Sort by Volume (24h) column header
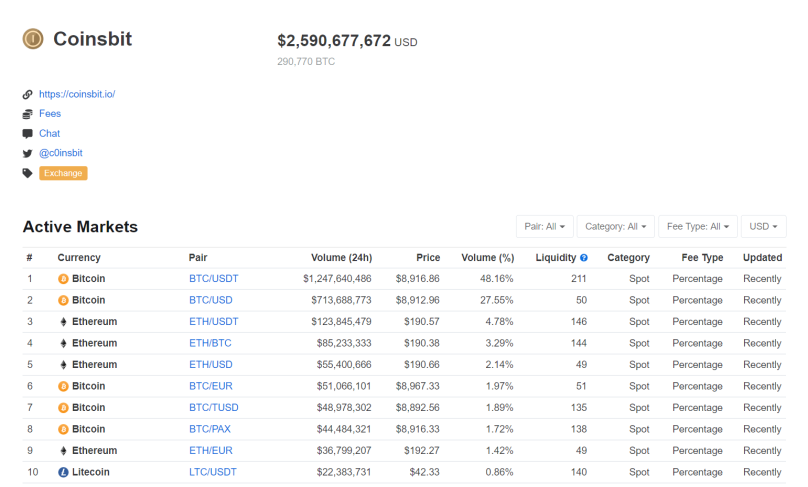This screenshot has width=808, height=487. (x=341, y=258)
